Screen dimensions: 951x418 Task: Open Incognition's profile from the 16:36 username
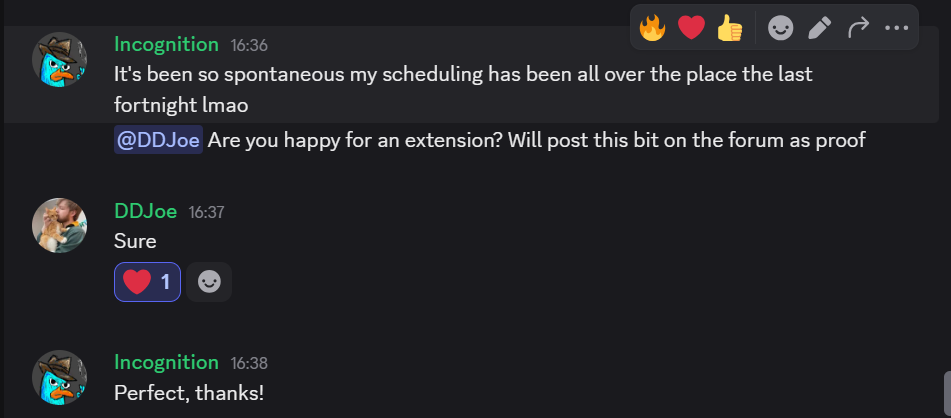166,44
